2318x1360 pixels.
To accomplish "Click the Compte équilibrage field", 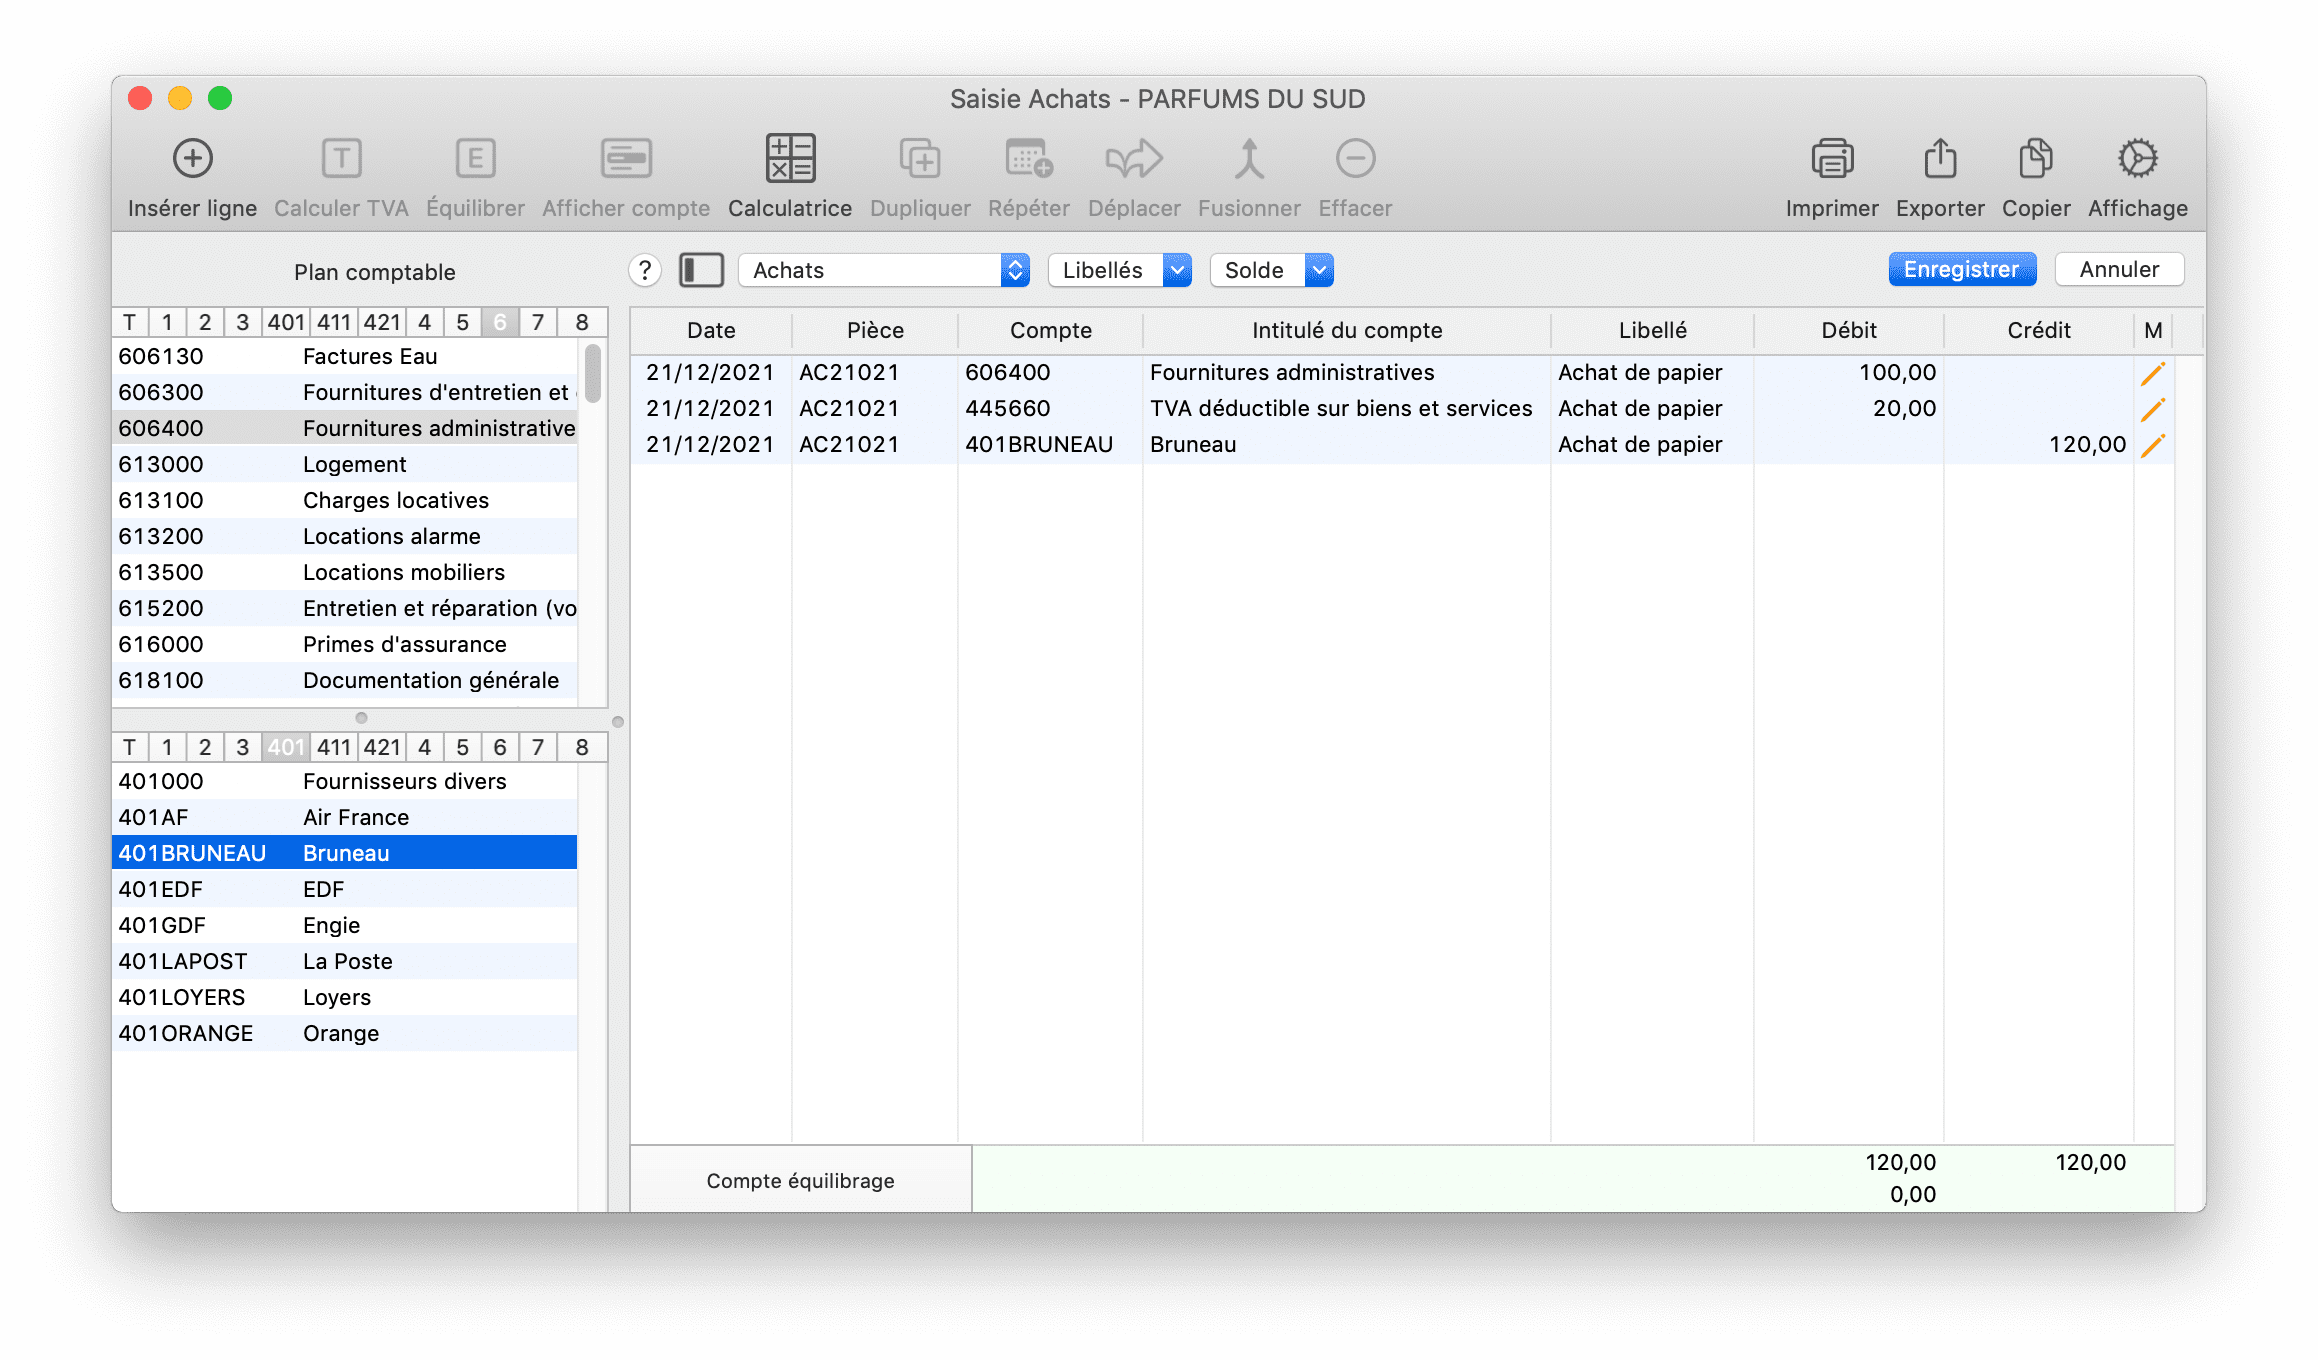I will [800, 1180].
